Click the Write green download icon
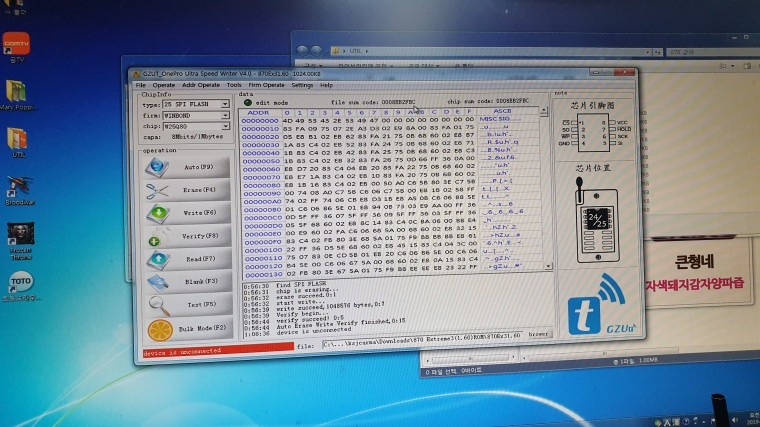This screenshot has width=760, height=427. [158, 213]
